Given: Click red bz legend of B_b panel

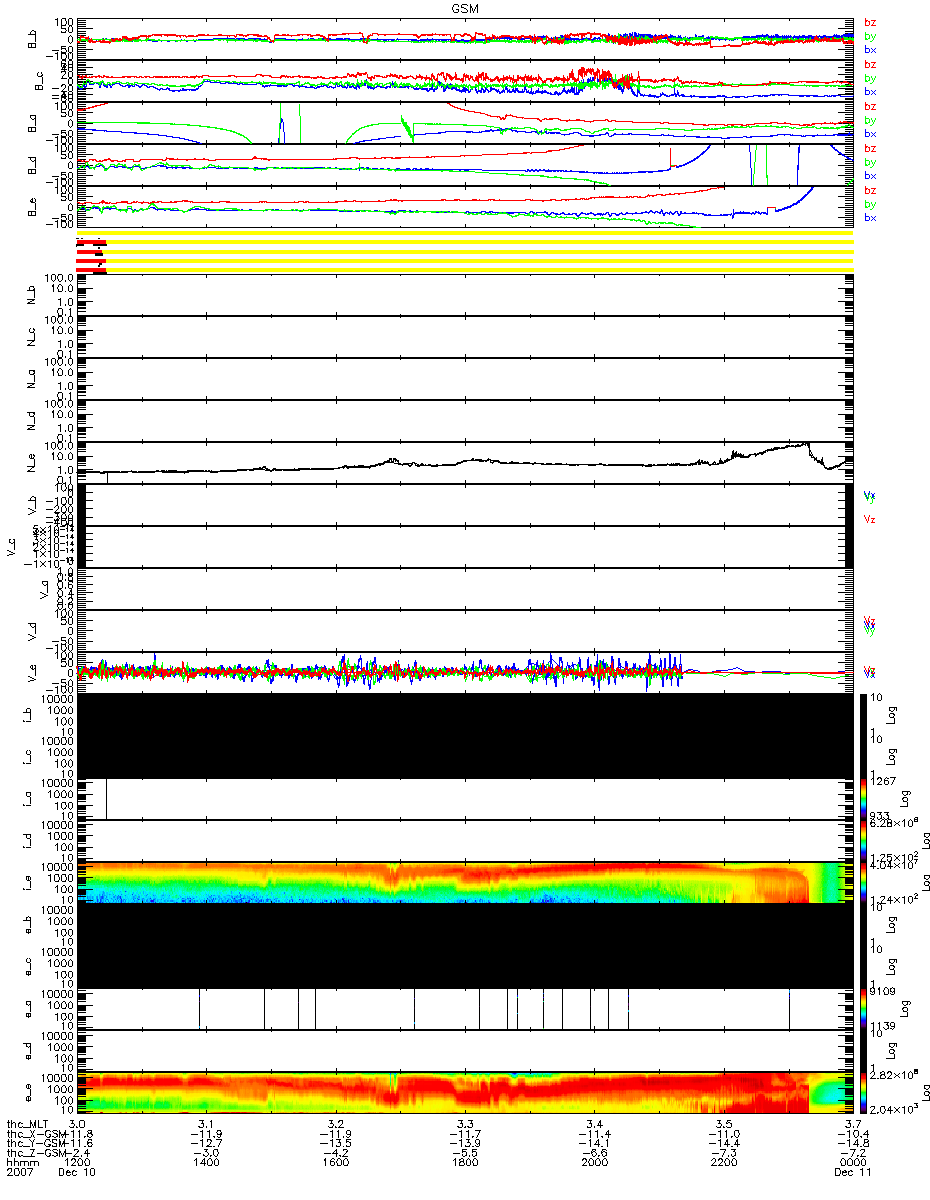Looking at the screenshot, I should pos(870,22).
